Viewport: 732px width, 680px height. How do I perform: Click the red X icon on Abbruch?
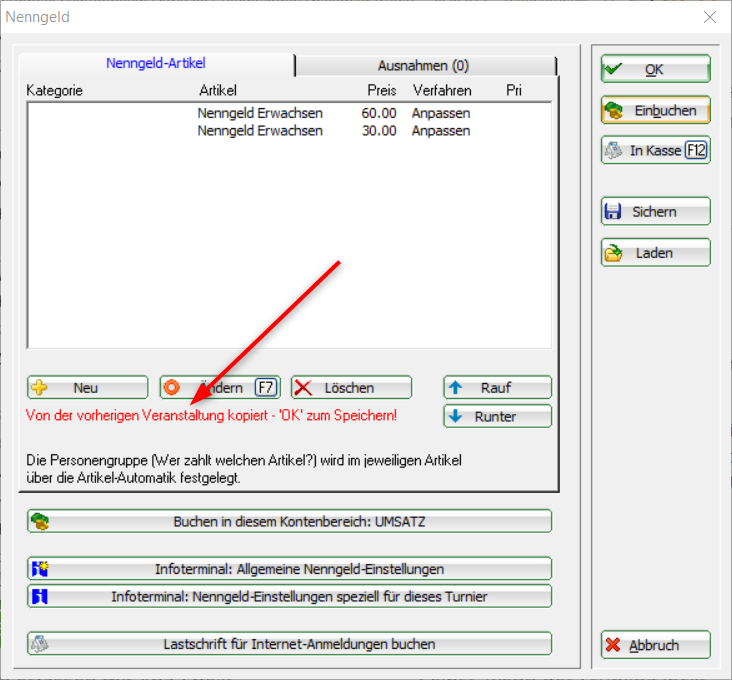pyautogui.click(x=612, y=645)
